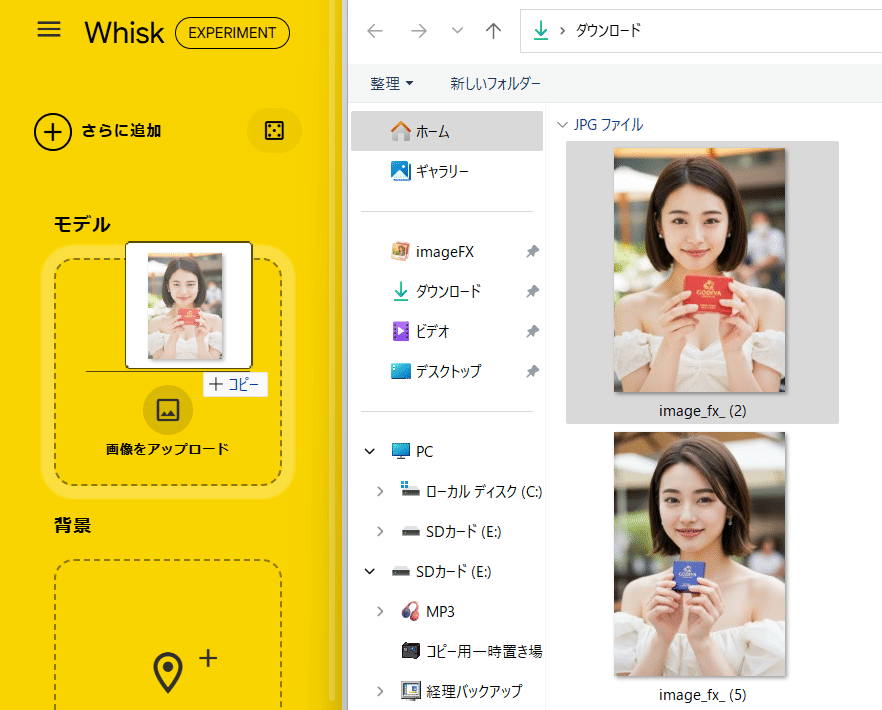Open the imageFX folder in the sidebar
The height and width of the screenshot is (710, 882).
[x=445, y=251]
